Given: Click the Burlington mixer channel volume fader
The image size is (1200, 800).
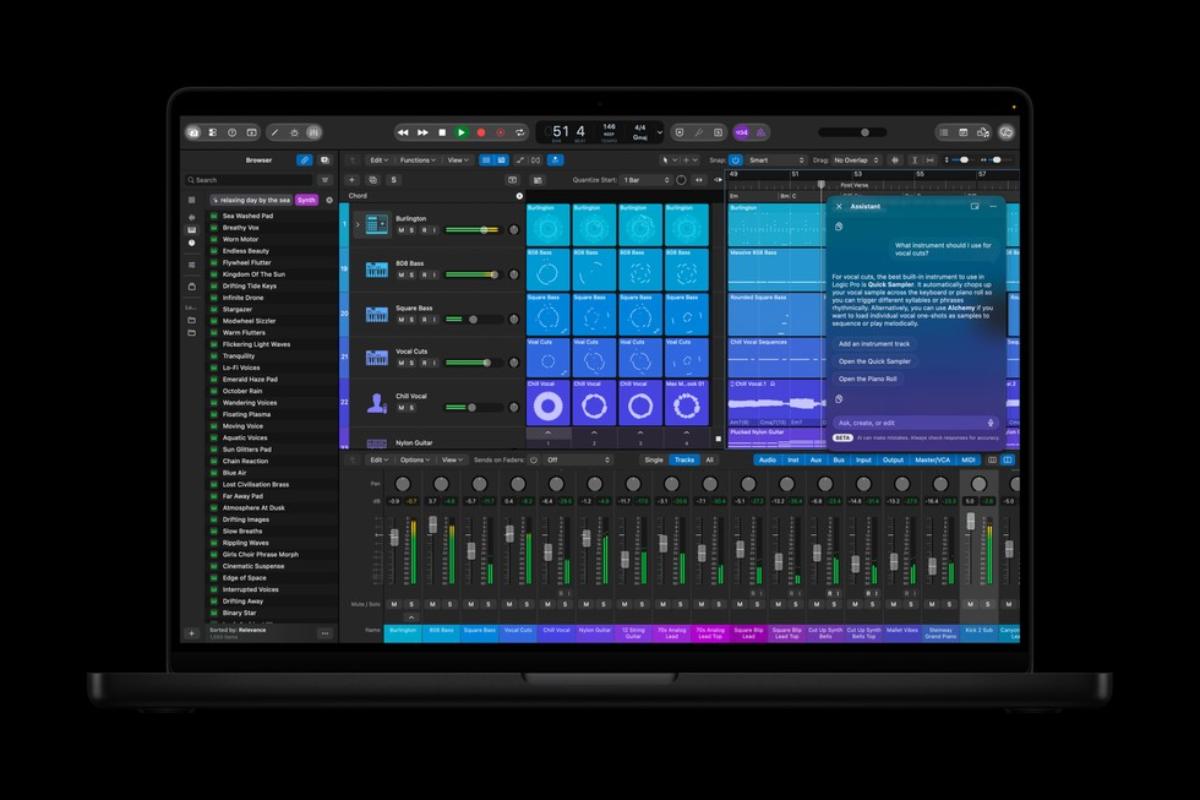Looking at the screenshot, I should [x=394, y=538].
